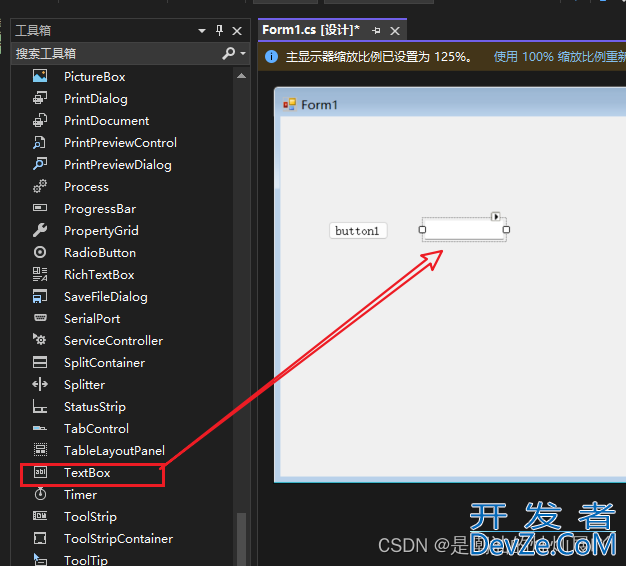Image resolution: width=626 pixels, height=566 pixels.
Task: Select the ToolTip icon
Action: (x=40, y=560)
